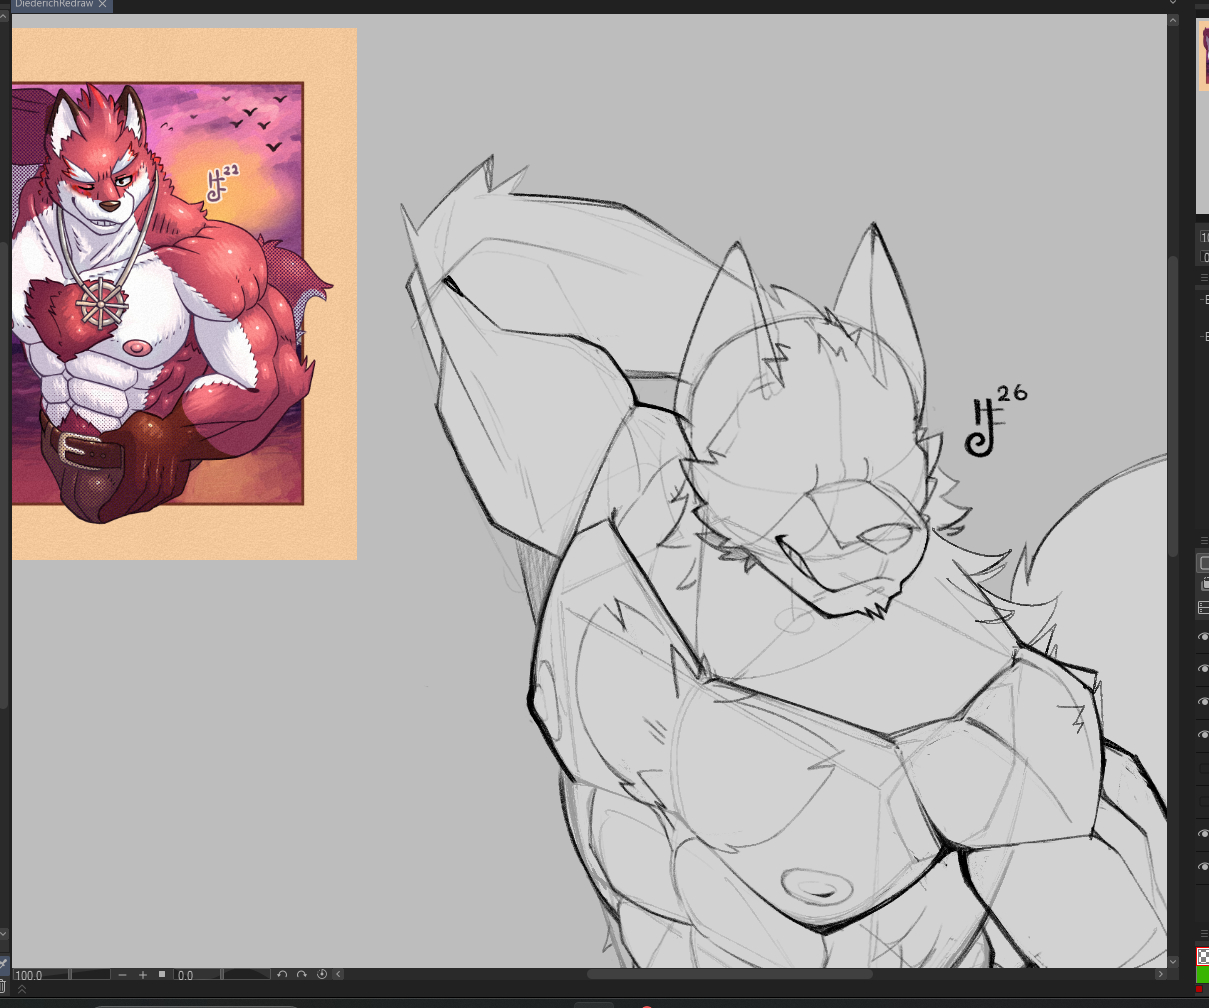The height and width of the screenshot is (1008, 1209).
Task: Click the reset rotation icon
Action: [x=322, y=975]
